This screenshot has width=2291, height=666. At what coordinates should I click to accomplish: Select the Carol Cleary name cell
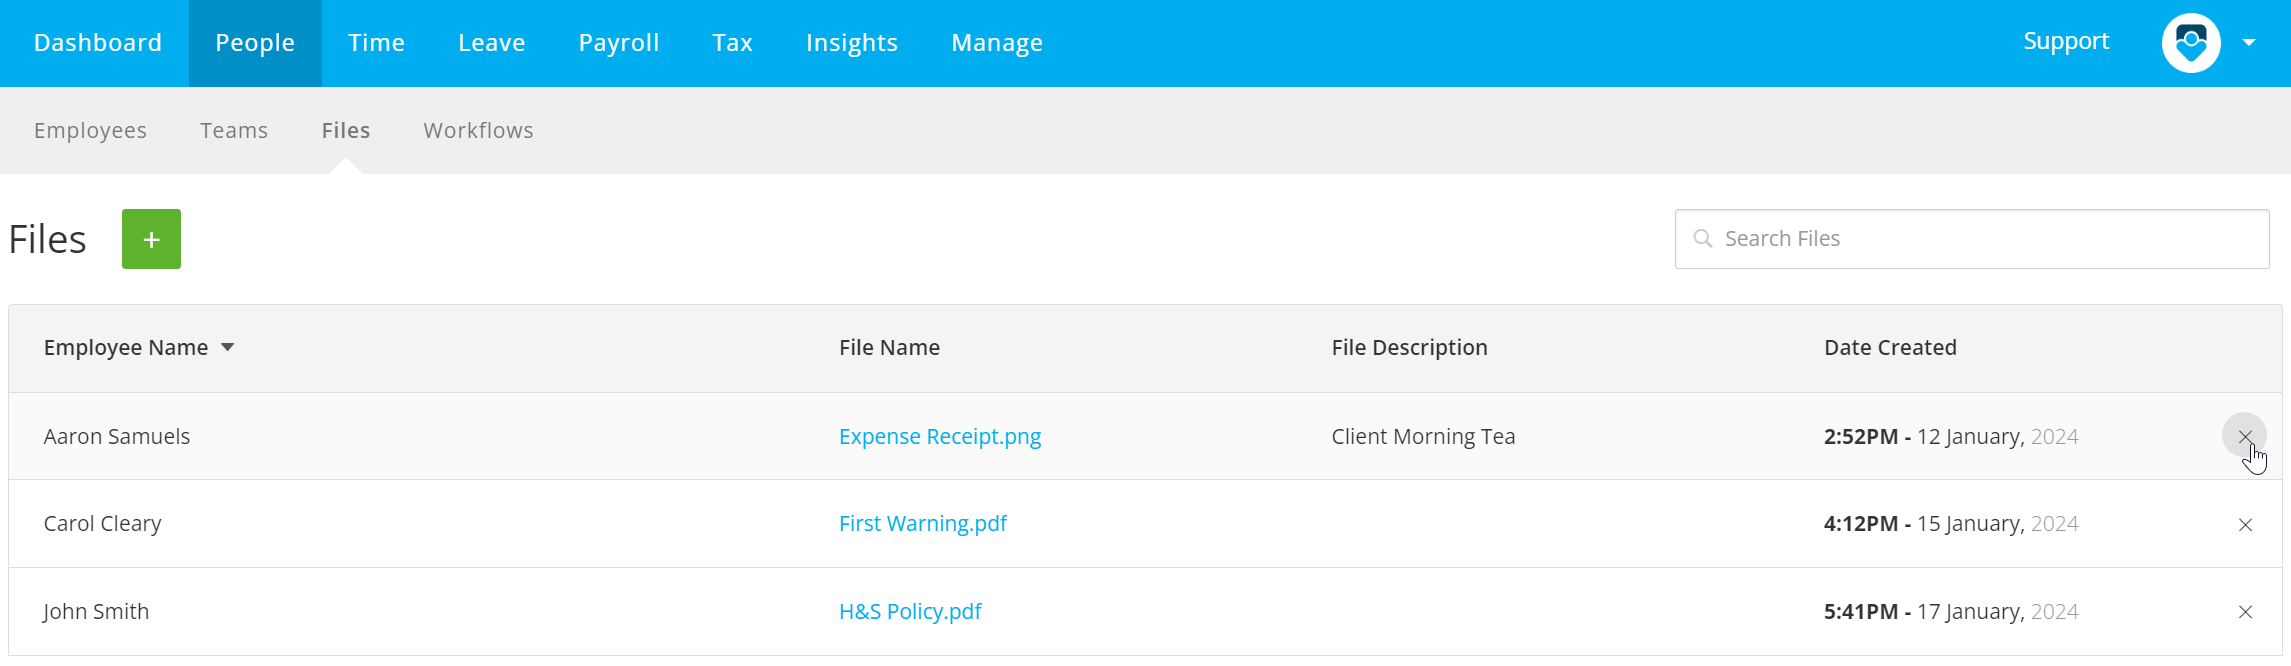point(102,523)
